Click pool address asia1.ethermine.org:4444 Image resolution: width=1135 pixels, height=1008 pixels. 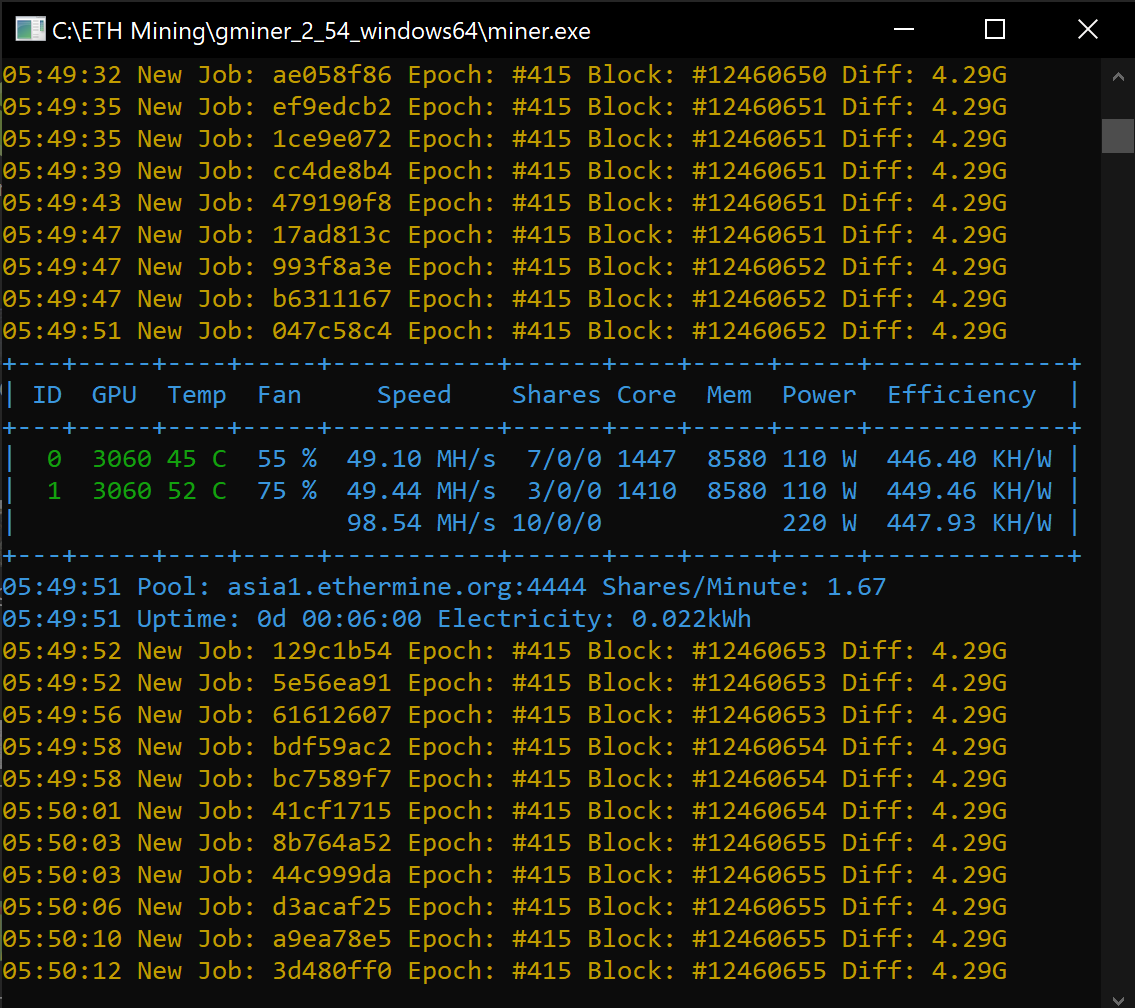point(407,587)
